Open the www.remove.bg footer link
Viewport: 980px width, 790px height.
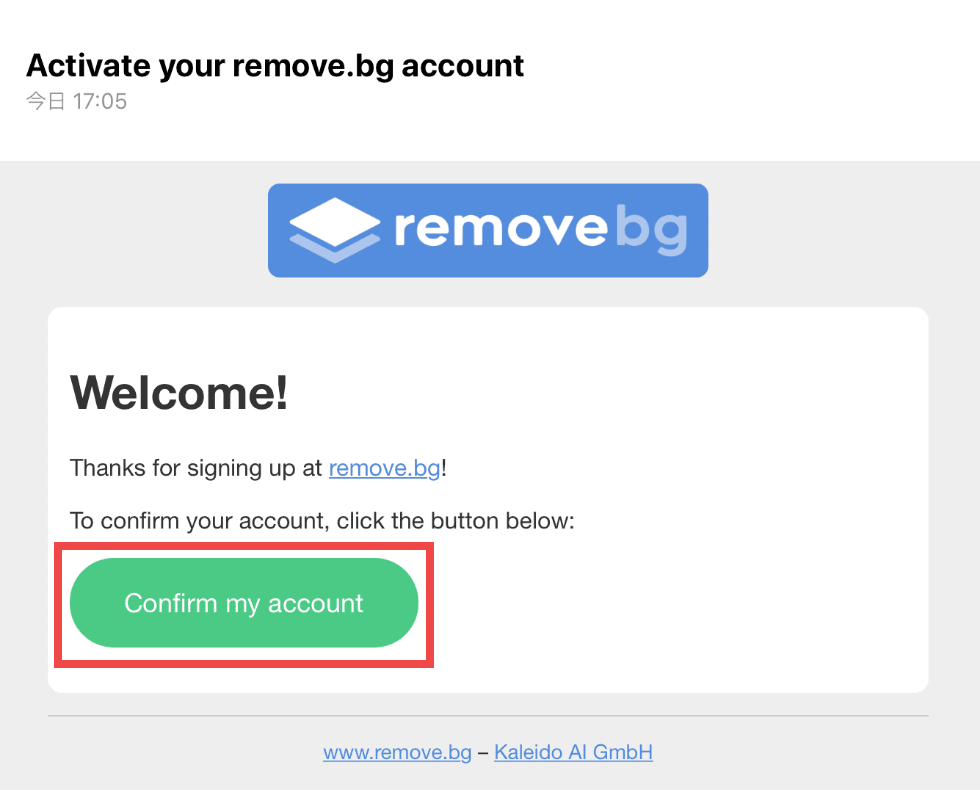397,752
